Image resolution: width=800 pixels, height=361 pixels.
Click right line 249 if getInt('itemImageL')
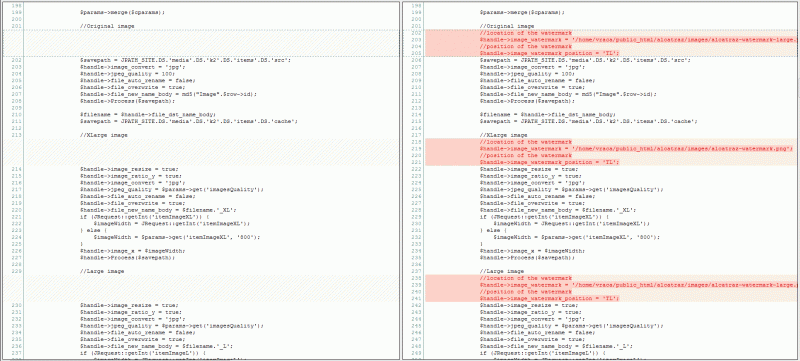pyautogui.click(x=542, y=353)
